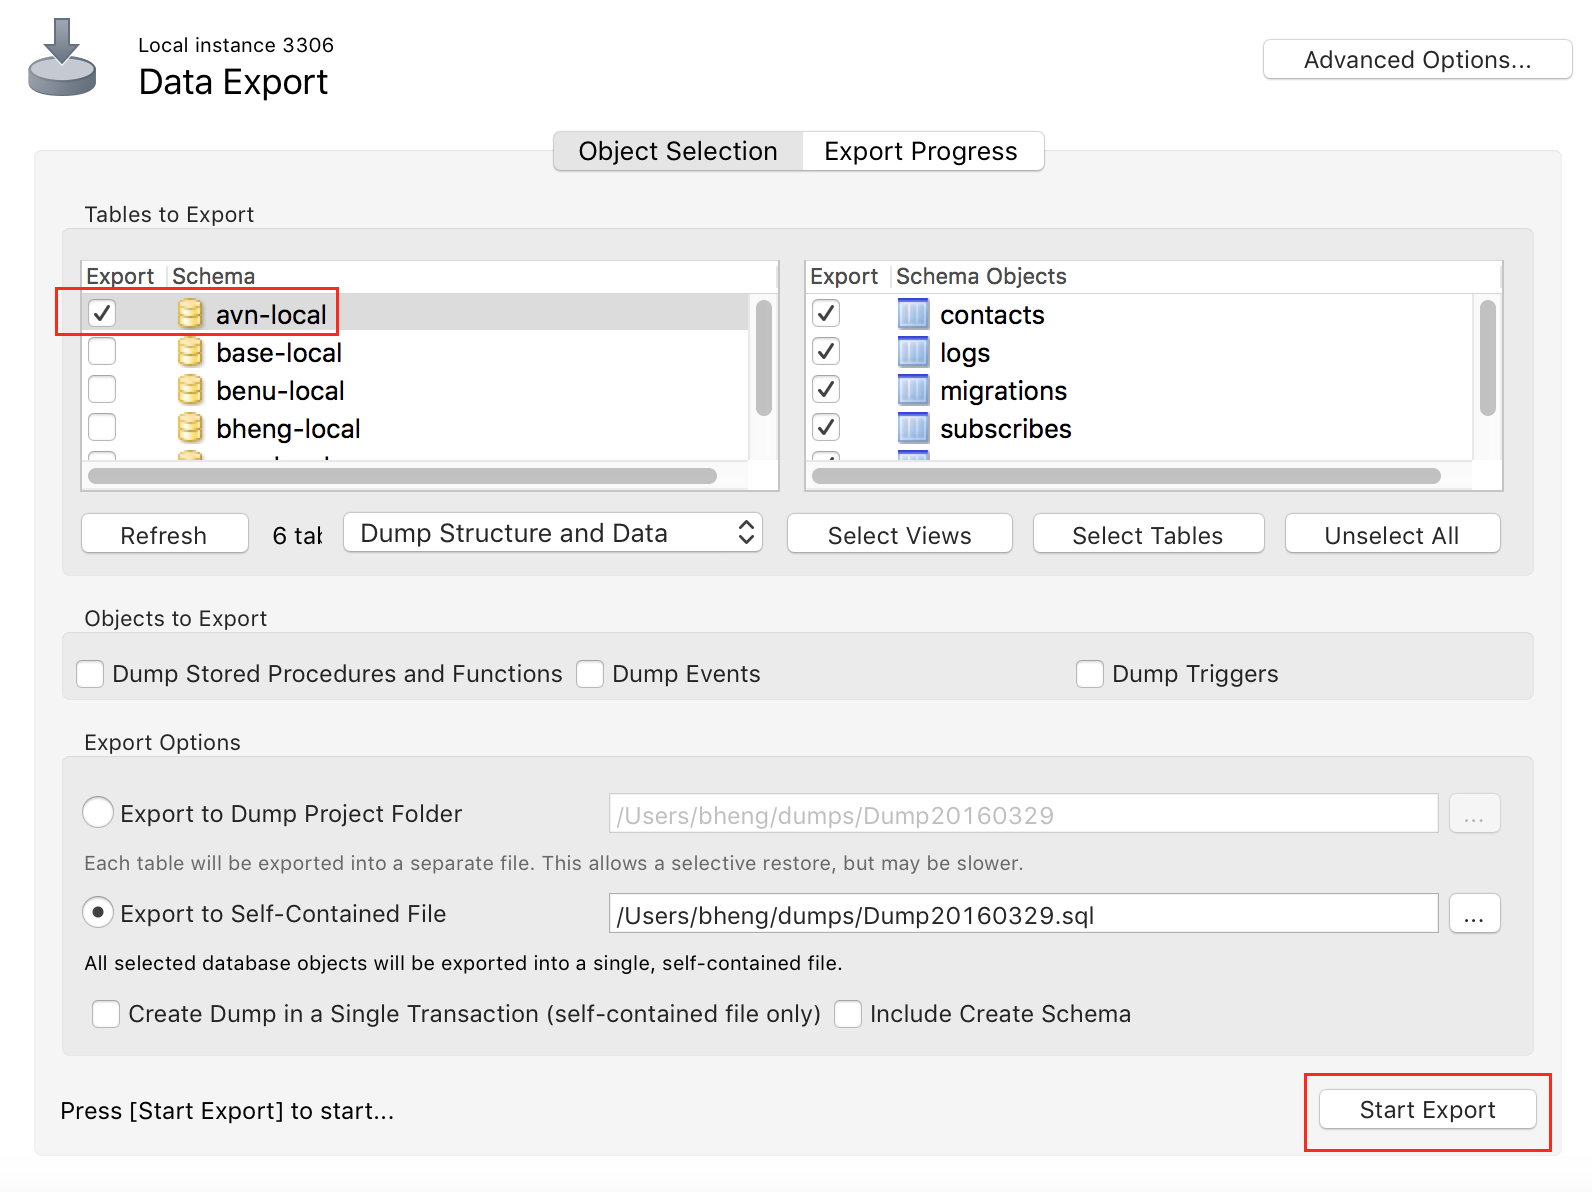Click the contacts table icon
The height and width of the screenshot is (1192, 1592).
pyautogui.click(x=913, y=314)
